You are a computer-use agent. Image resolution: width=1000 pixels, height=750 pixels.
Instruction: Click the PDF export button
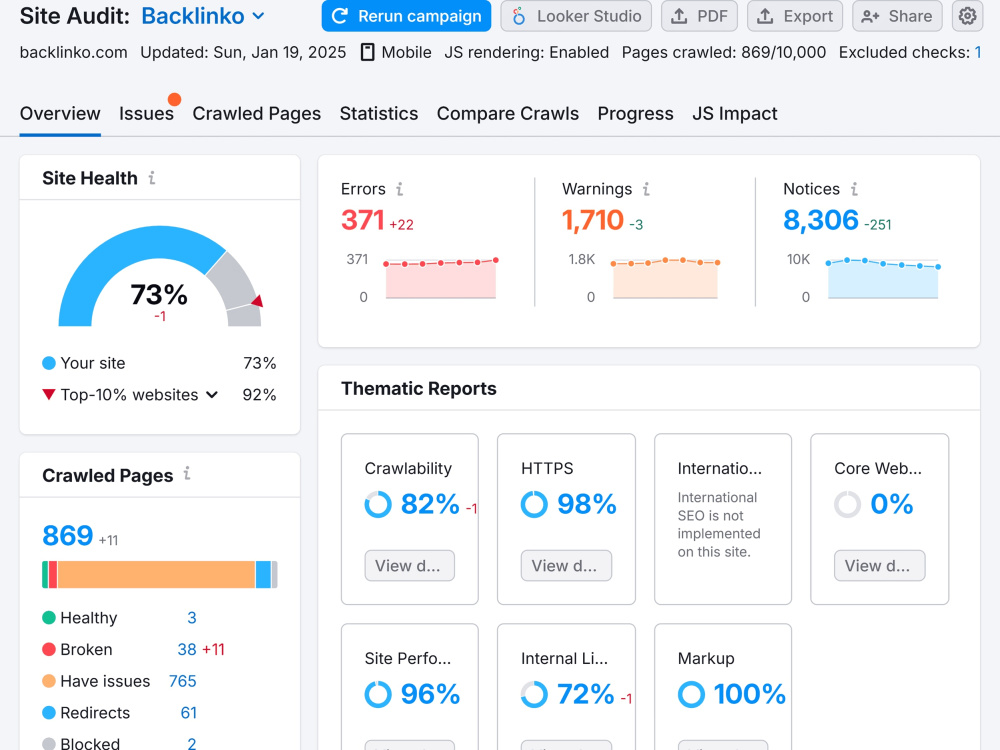[x=699, y=16]
